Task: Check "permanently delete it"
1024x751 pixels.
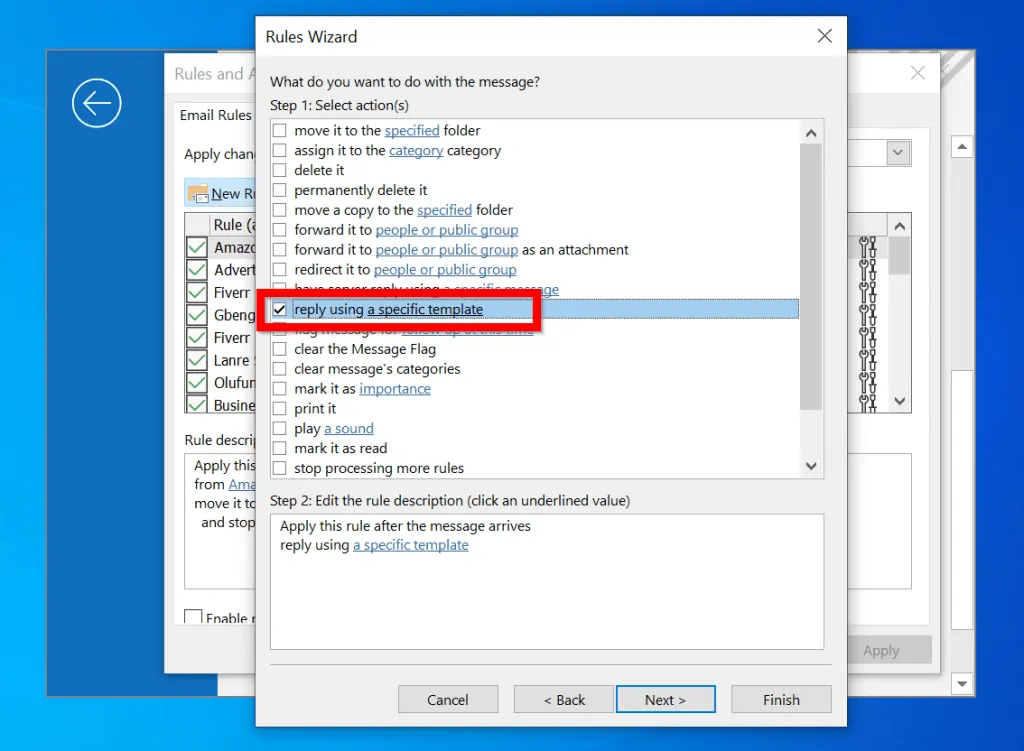Action: coord(278,189)
